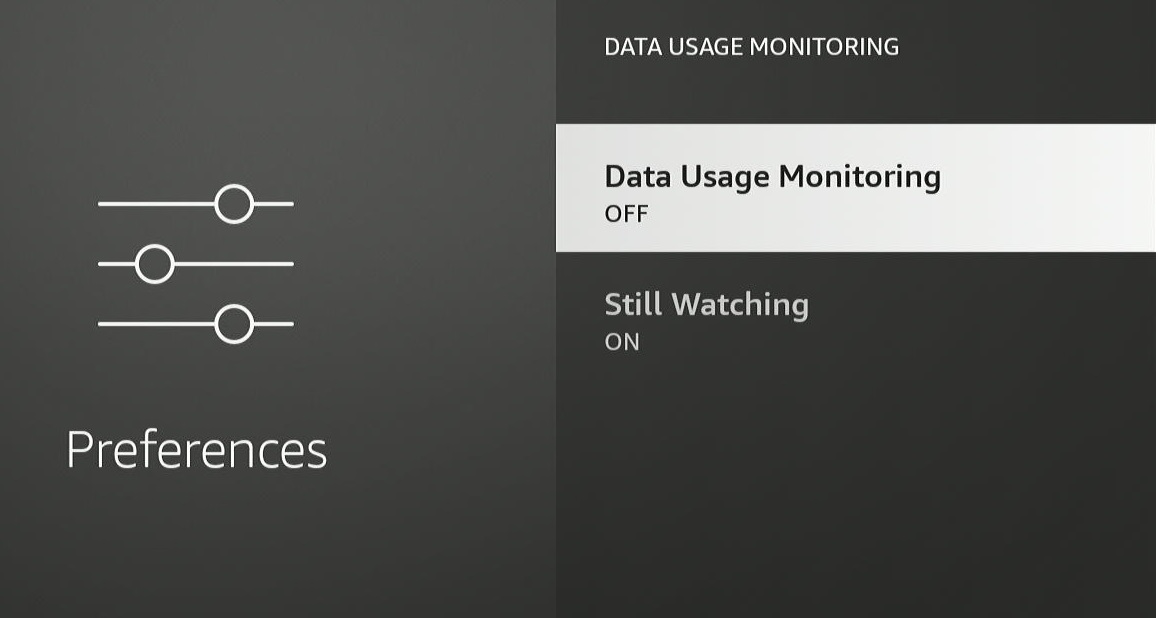
Task: Click the OFF status under Data Usage Monitoring
Action: tap(626, 214)
